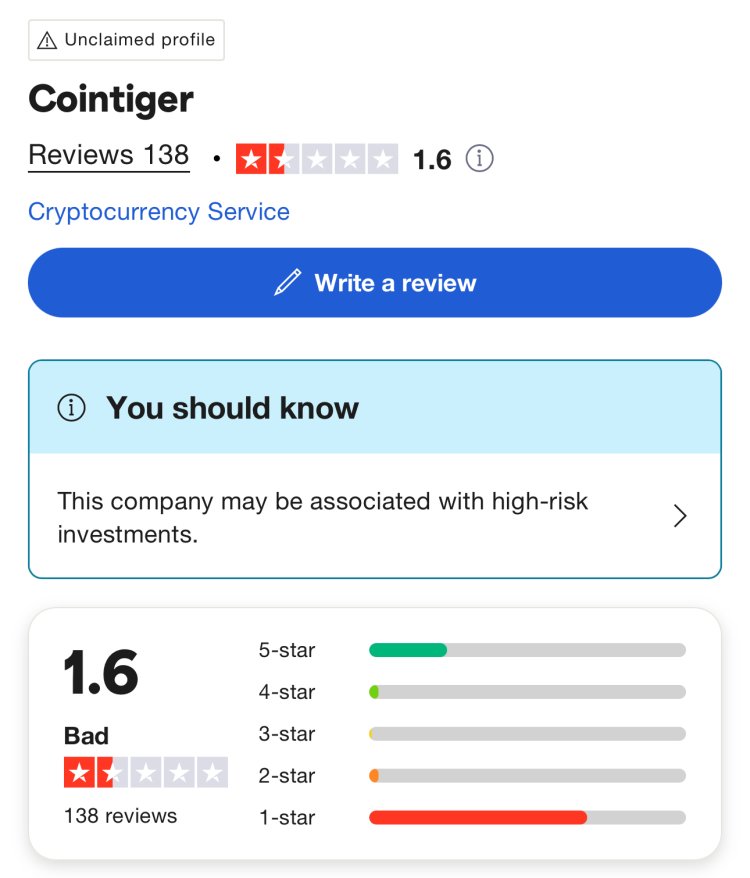Click the high-risk investments message text
750x878 pixels.
tap(323, 517)
